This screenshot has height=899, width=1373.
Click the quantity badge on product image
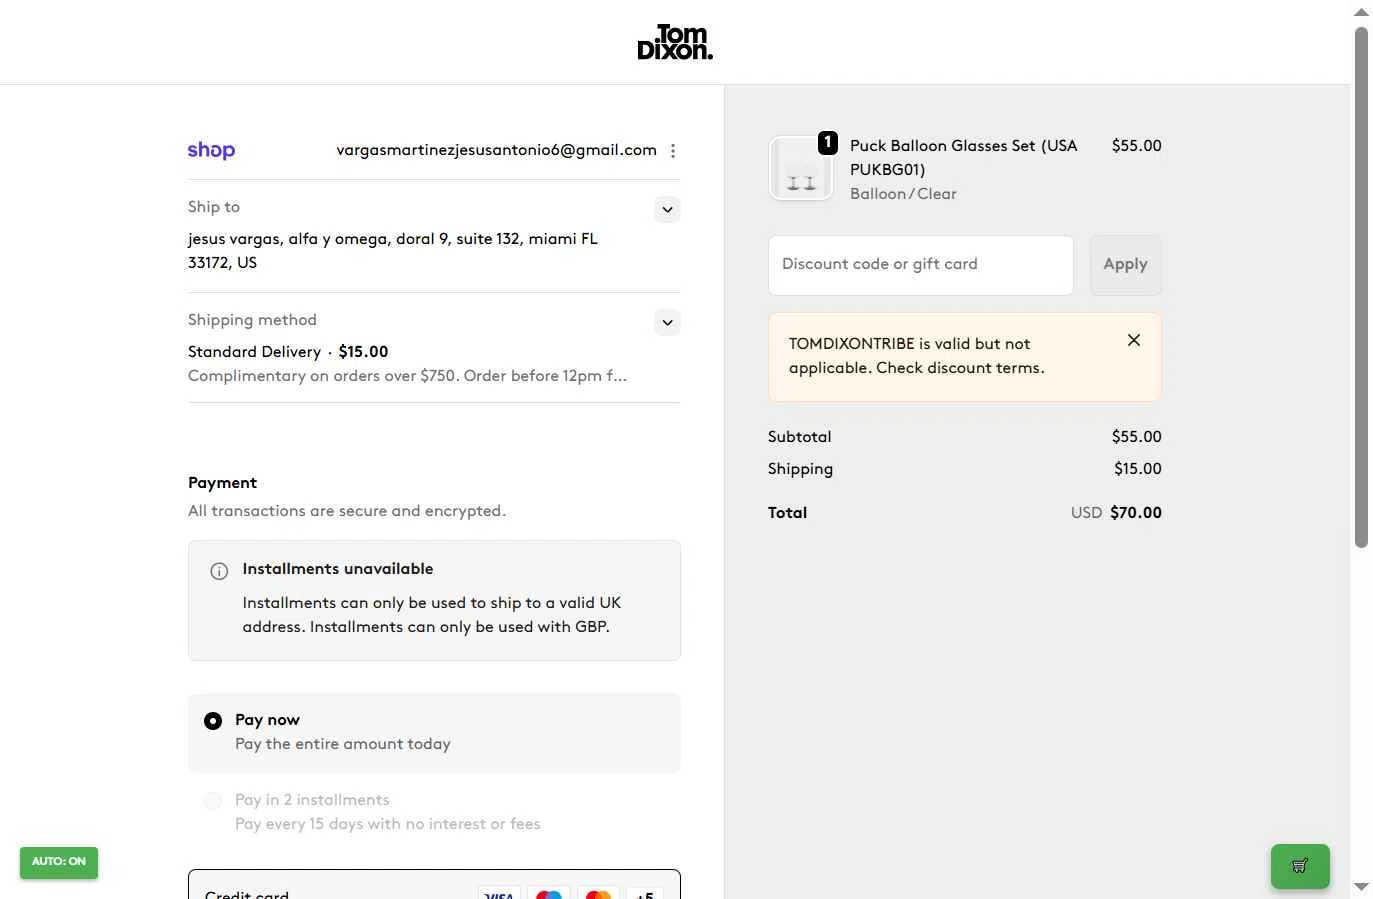[x=828, y=143]
